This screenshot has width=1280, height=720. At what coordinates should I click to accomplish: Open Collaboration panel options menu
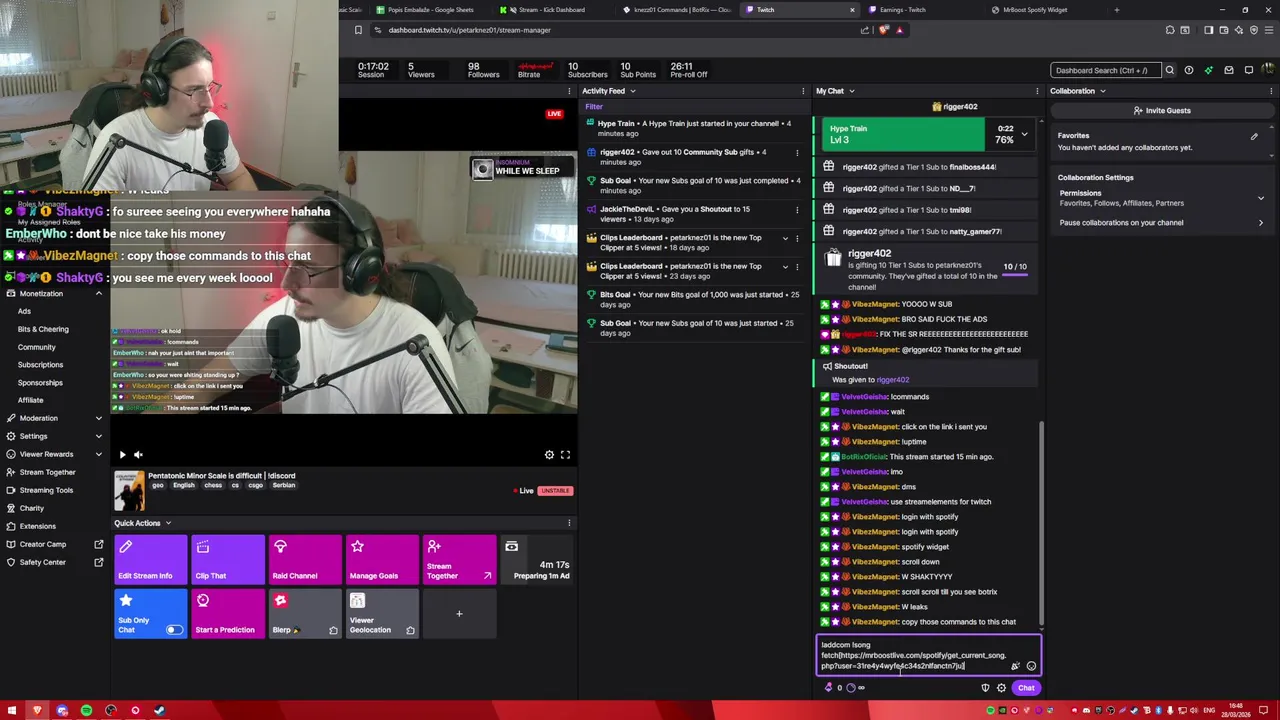point(1272,91)
